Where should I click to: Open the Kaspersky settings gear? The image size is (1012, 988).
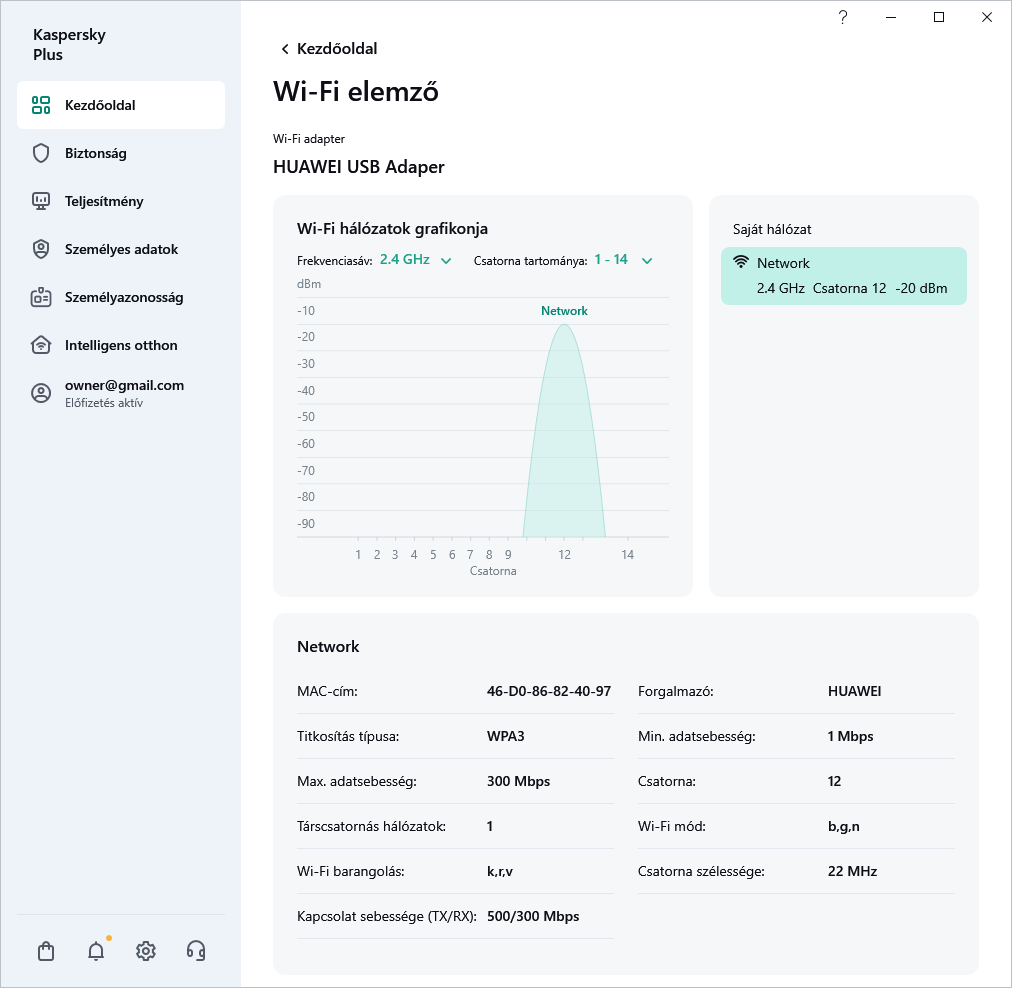145,951
